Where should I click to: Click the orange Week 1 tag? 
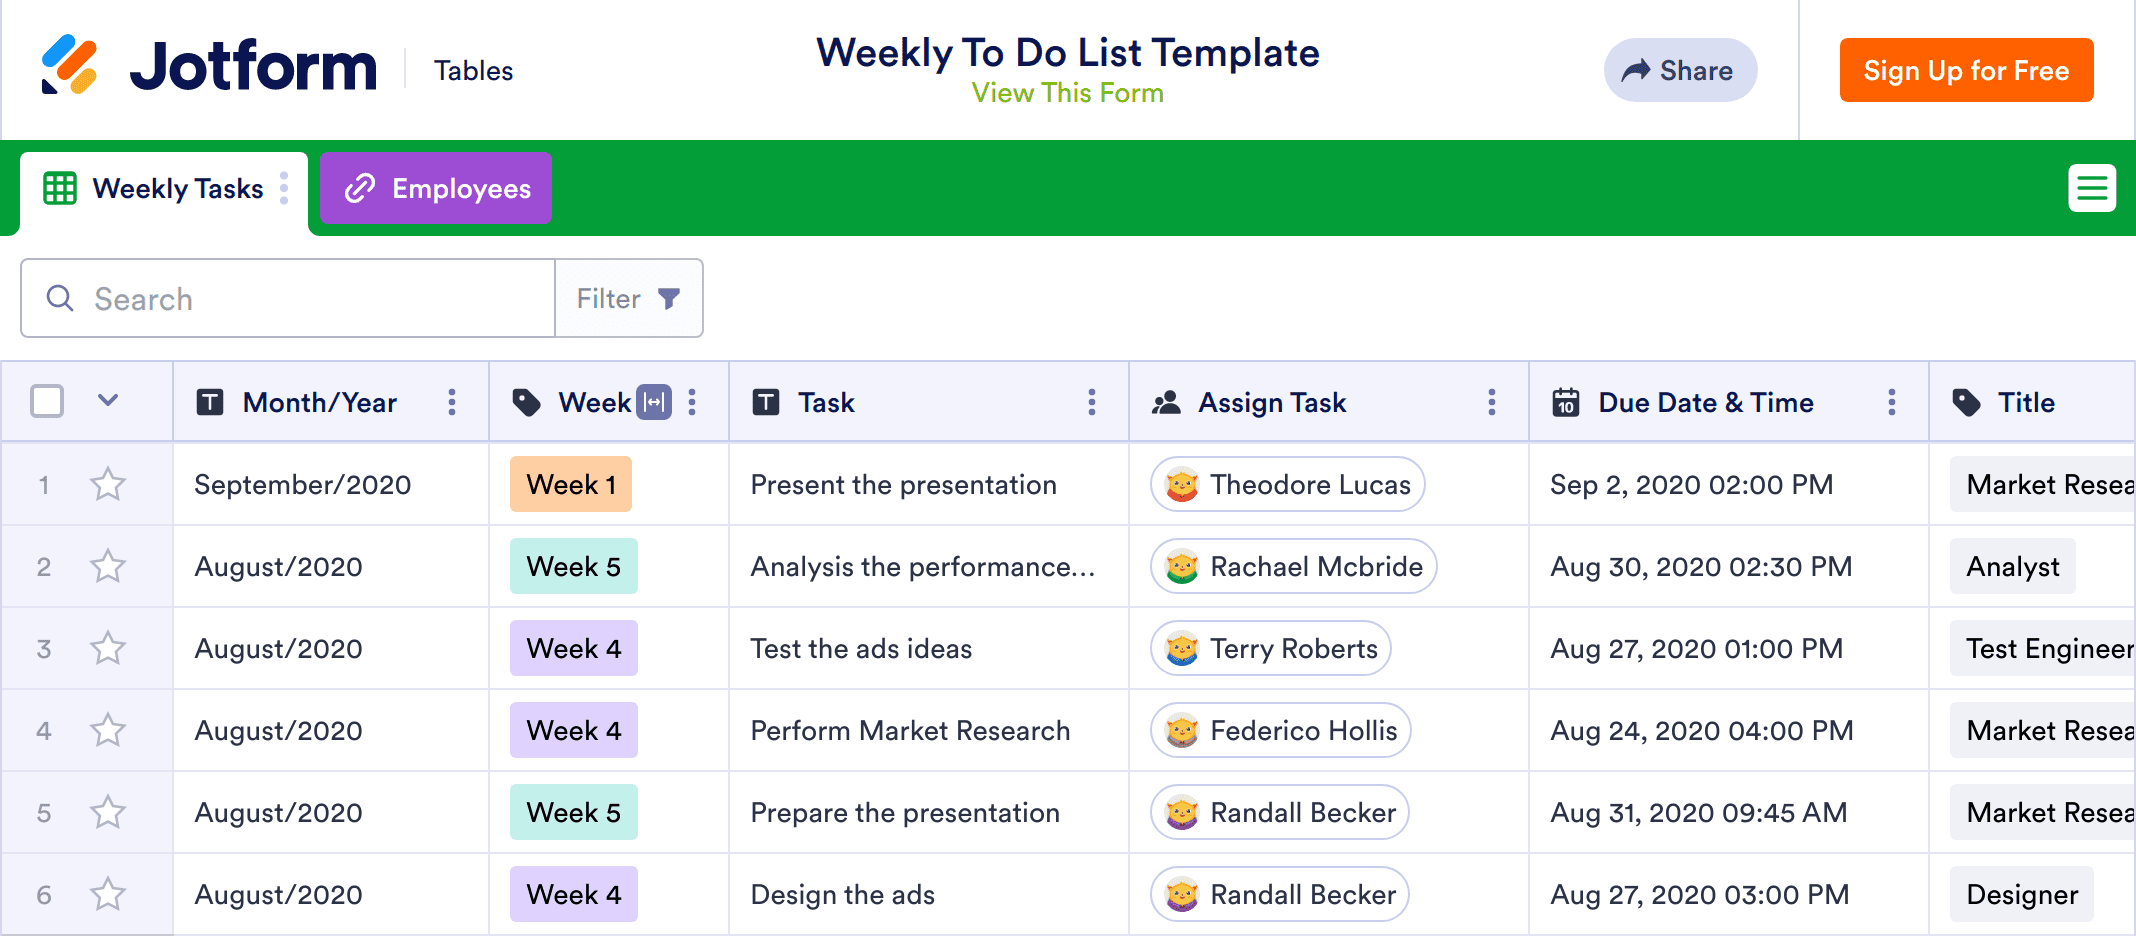pos(570,485)
